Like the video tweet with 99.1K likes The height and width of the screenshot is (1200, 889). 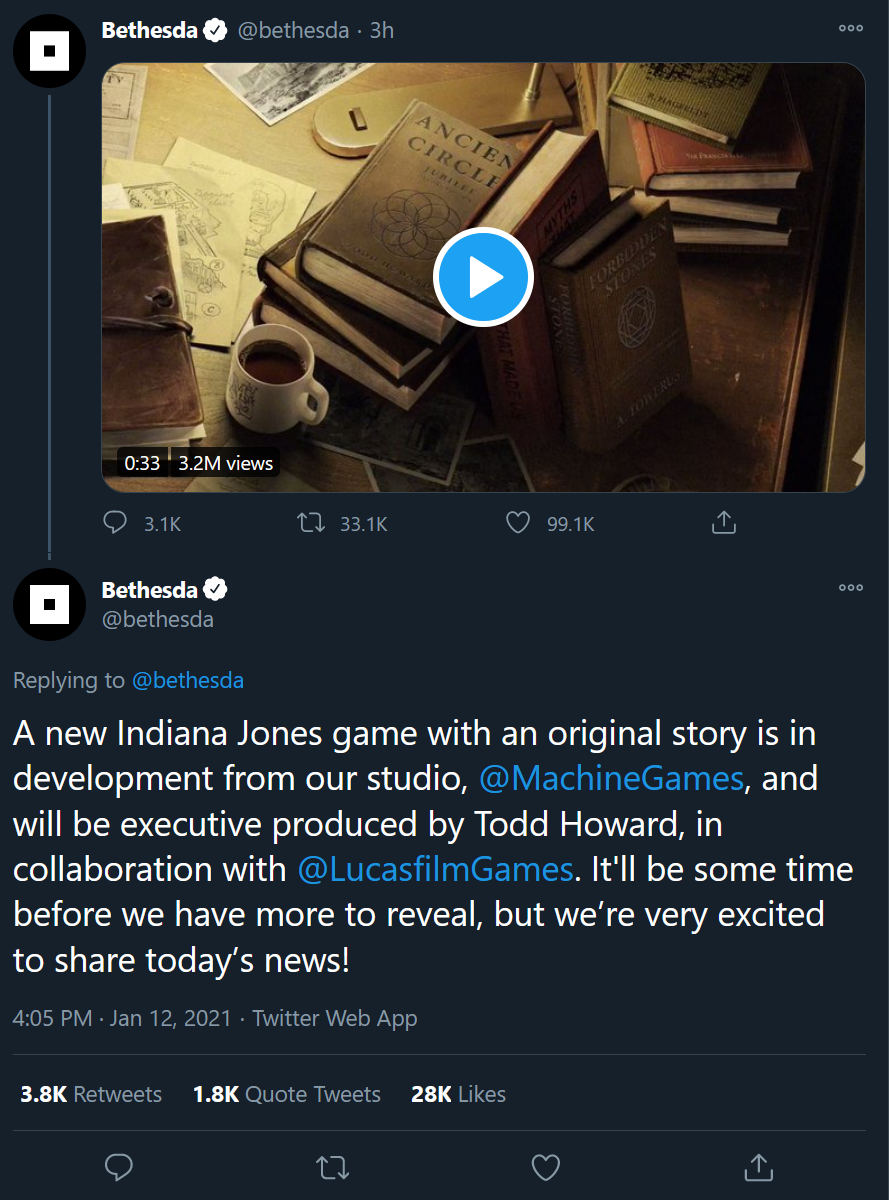pos(517,523)
